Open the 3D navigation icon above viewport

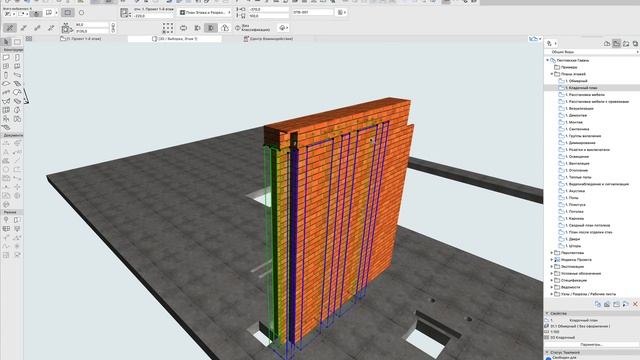[535, 39]
